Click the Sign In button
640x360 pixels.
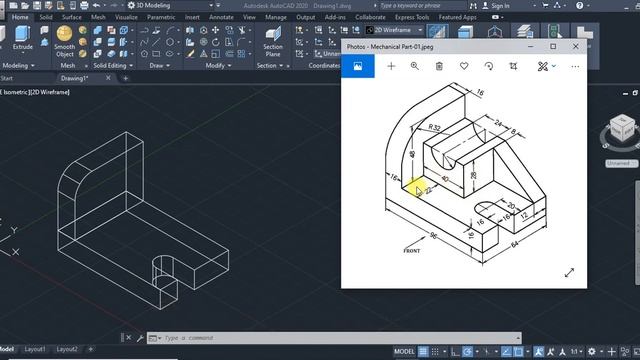[x=495, y=6]
